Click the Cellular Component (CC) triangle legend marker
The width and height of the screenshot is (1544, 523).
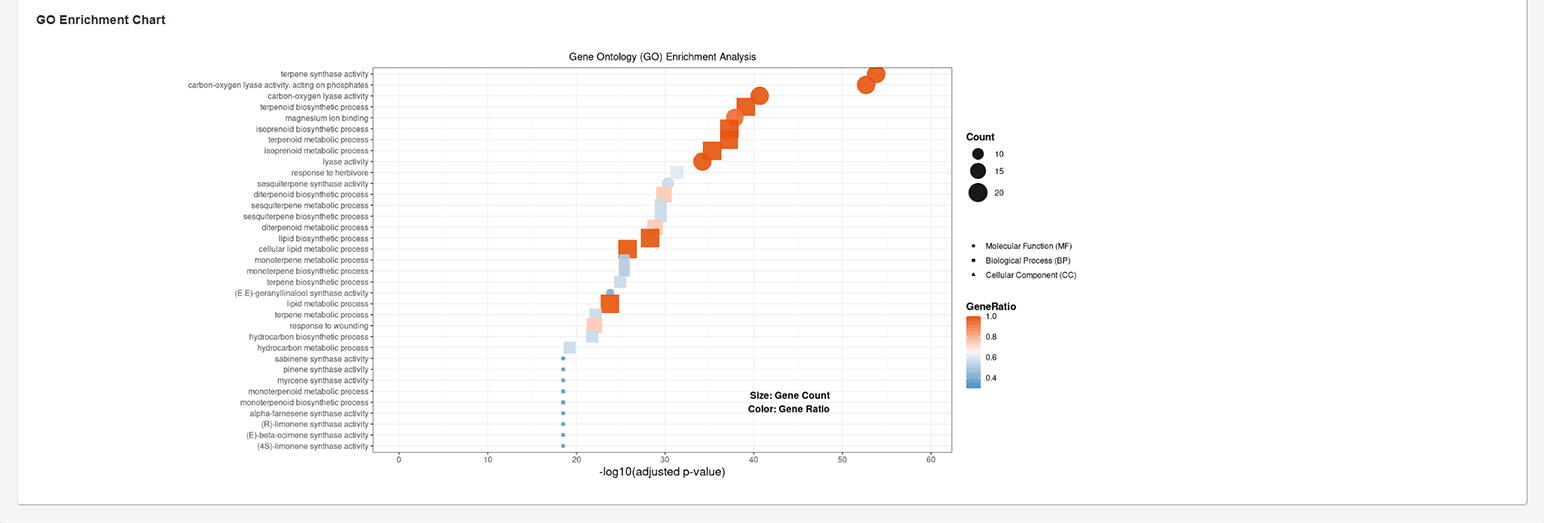click(973, 274)
